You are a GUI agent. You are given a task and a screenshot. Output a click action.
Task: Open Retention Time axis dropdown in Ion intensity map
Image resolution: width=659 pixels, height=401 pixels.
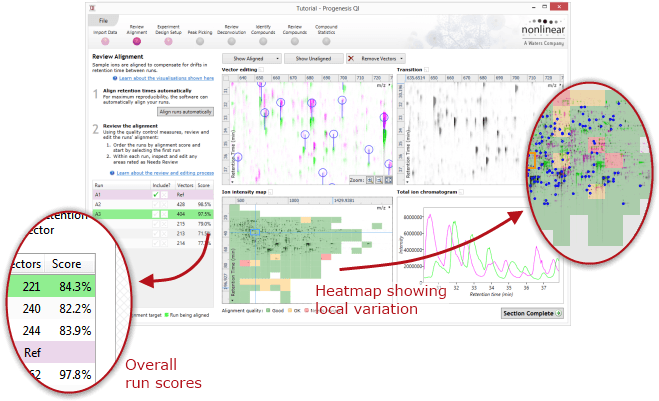(232, 301)
